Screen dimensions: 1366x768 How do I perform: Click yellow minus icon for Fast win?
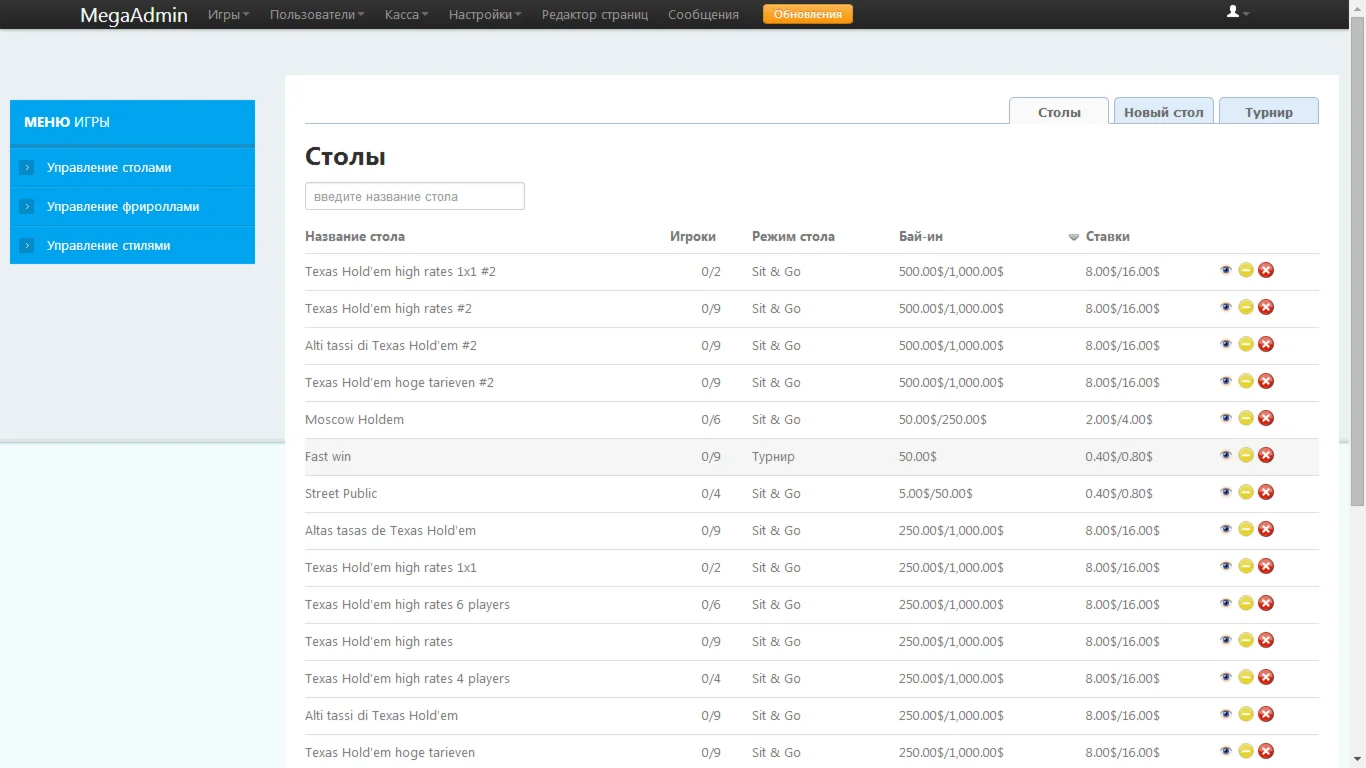coord(1246,456)
